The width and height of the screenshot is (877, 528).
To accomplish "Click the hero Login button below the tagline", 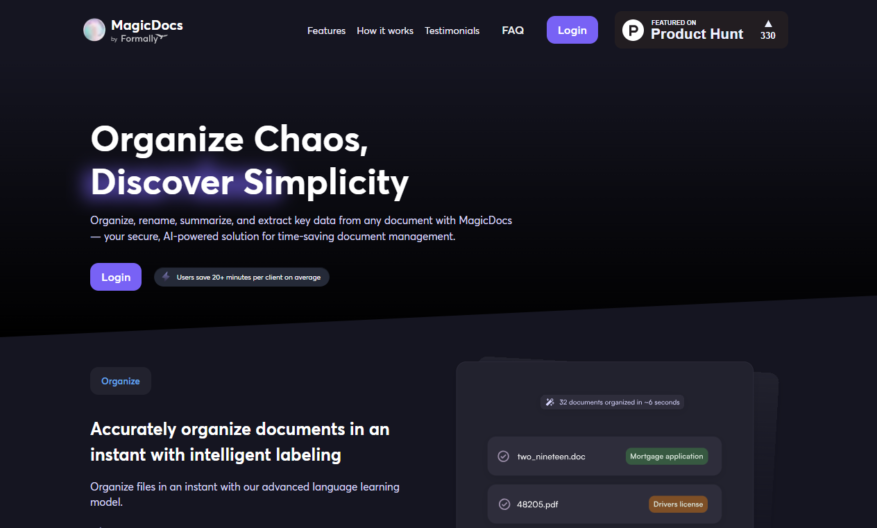I will coord(116,277).
